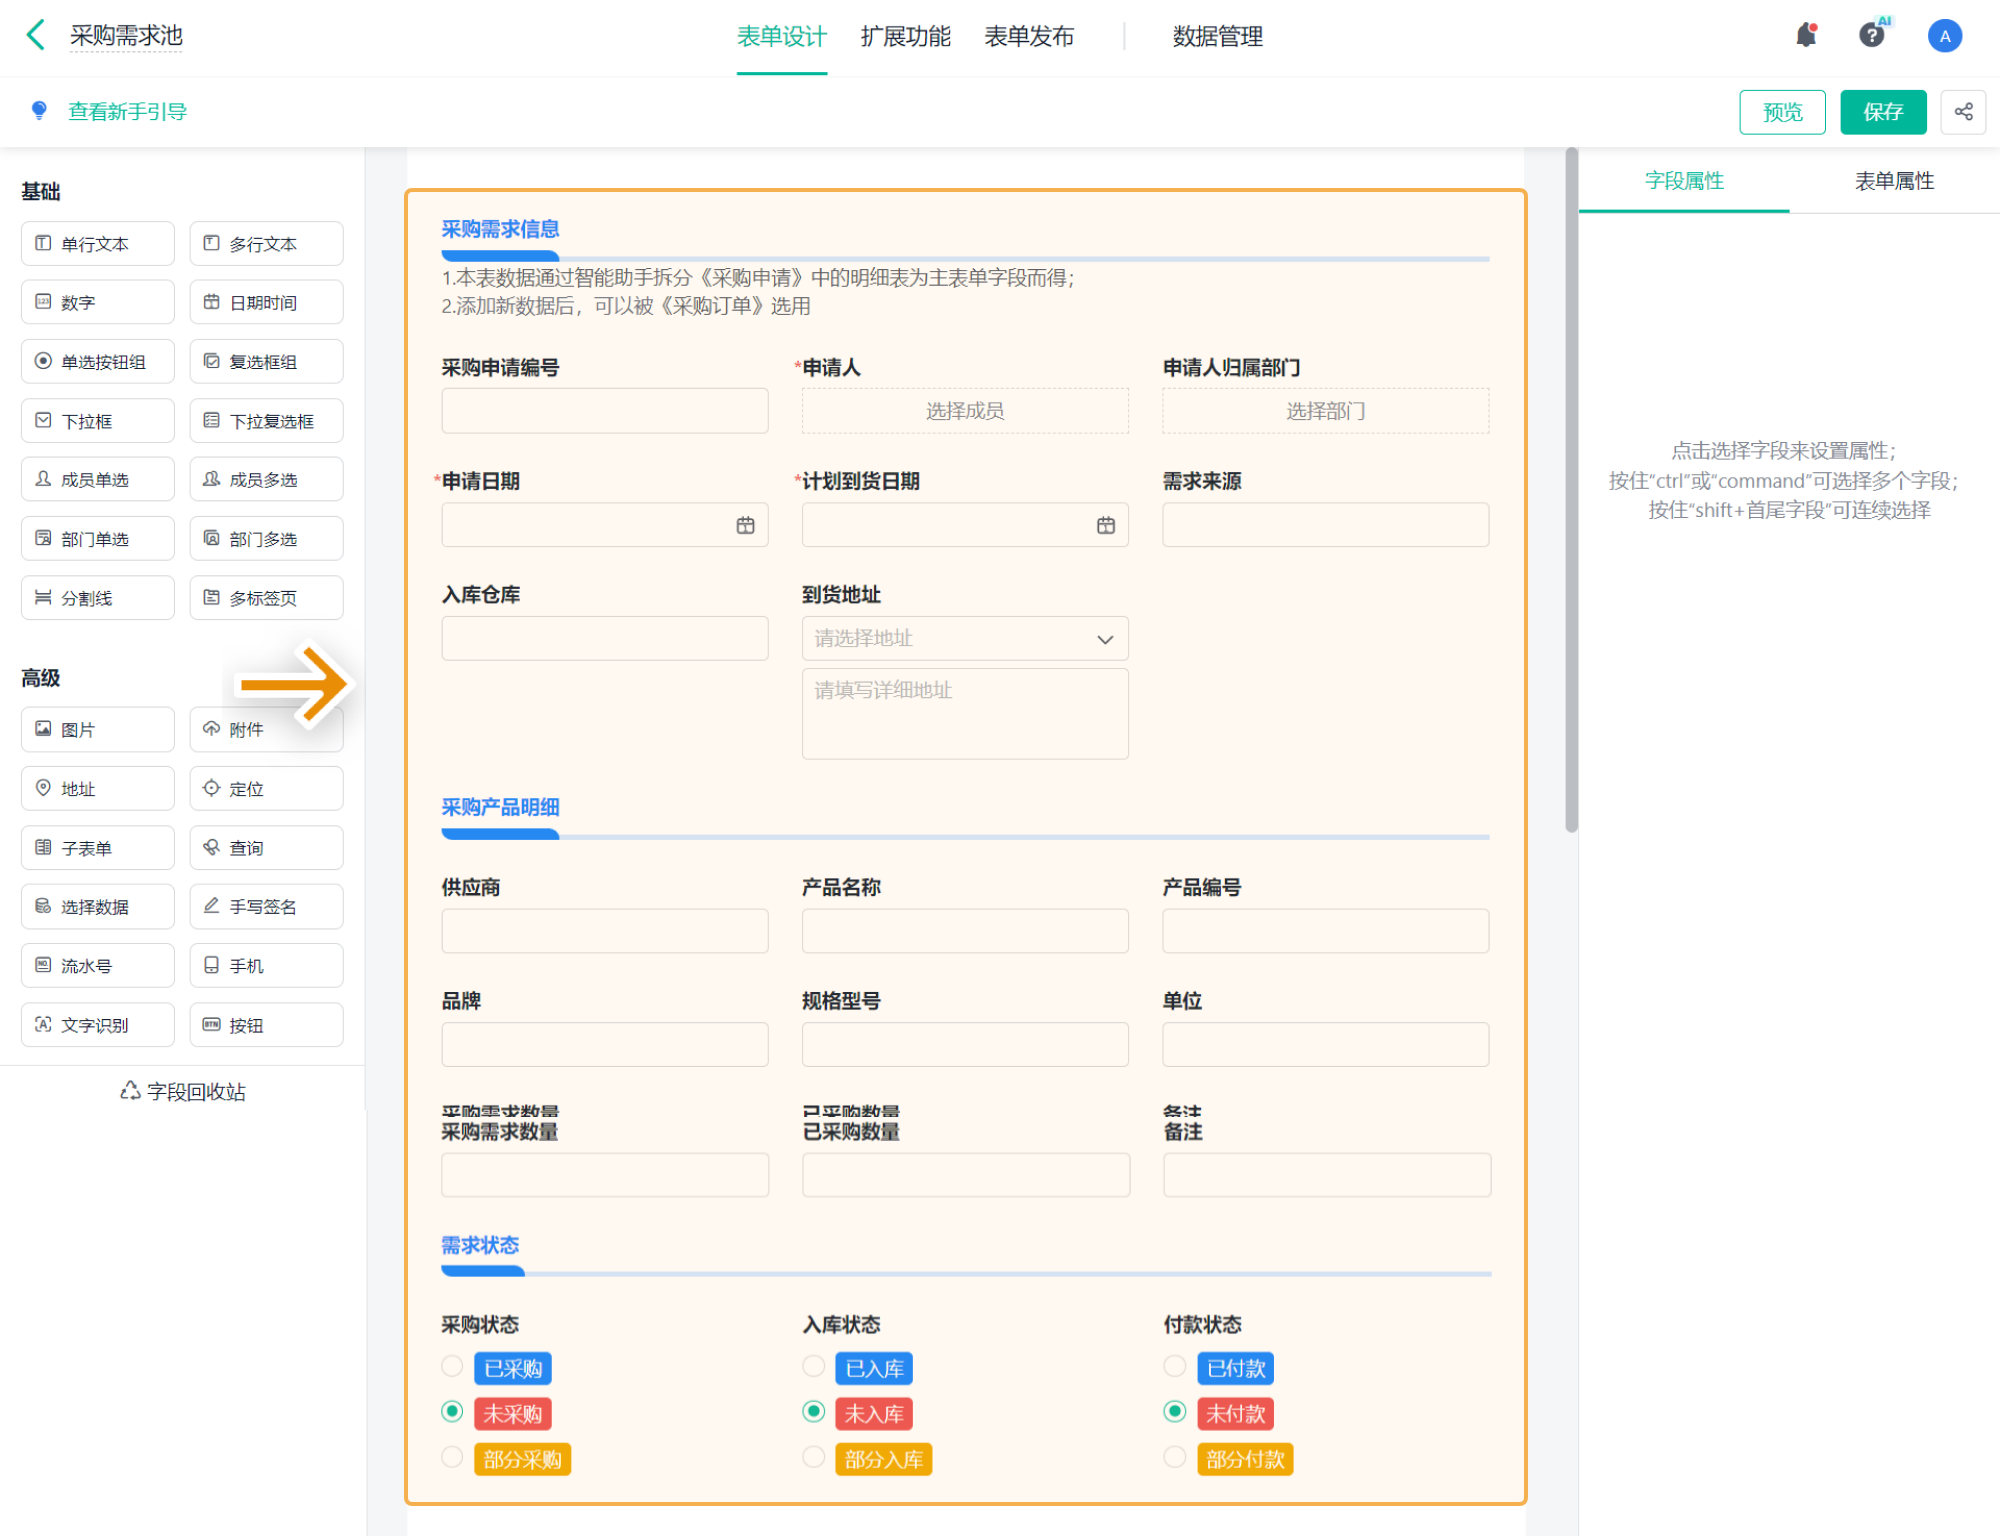This screenshot has width=2000, height=1536.
Task: Select the 已采购 radio option
Action: (x=453, y=1367)
